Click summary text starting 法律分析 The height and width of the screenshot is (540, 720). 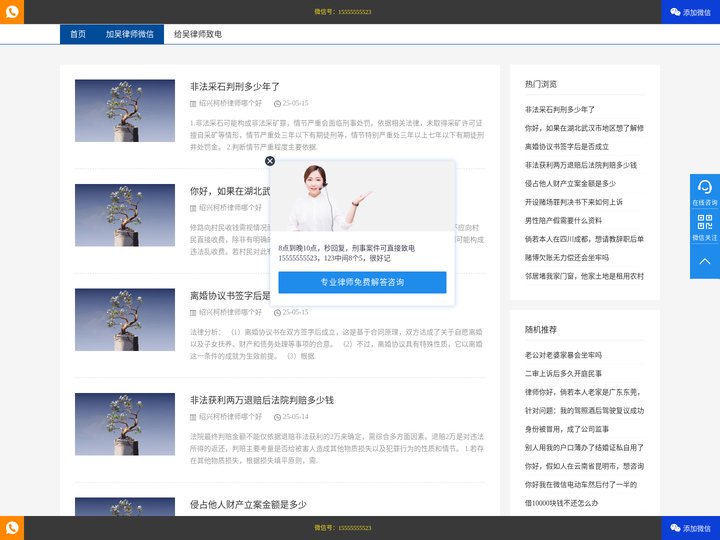337,344
